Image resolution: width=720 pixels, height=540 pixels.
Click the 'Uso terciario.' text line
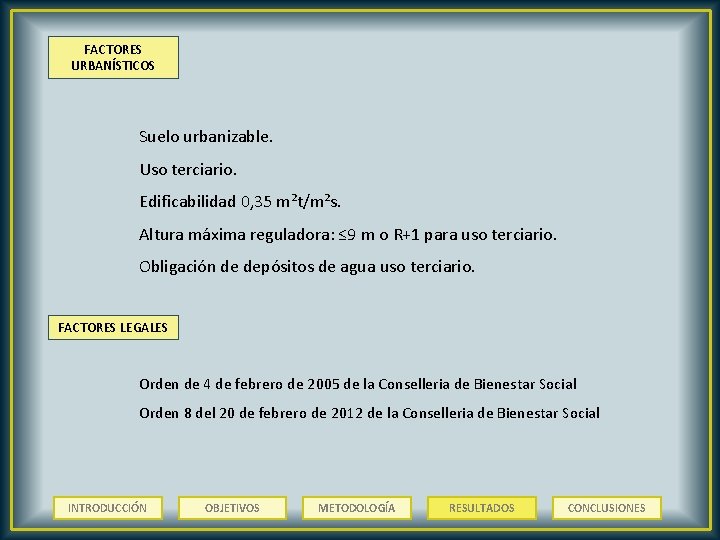point(188,169)
